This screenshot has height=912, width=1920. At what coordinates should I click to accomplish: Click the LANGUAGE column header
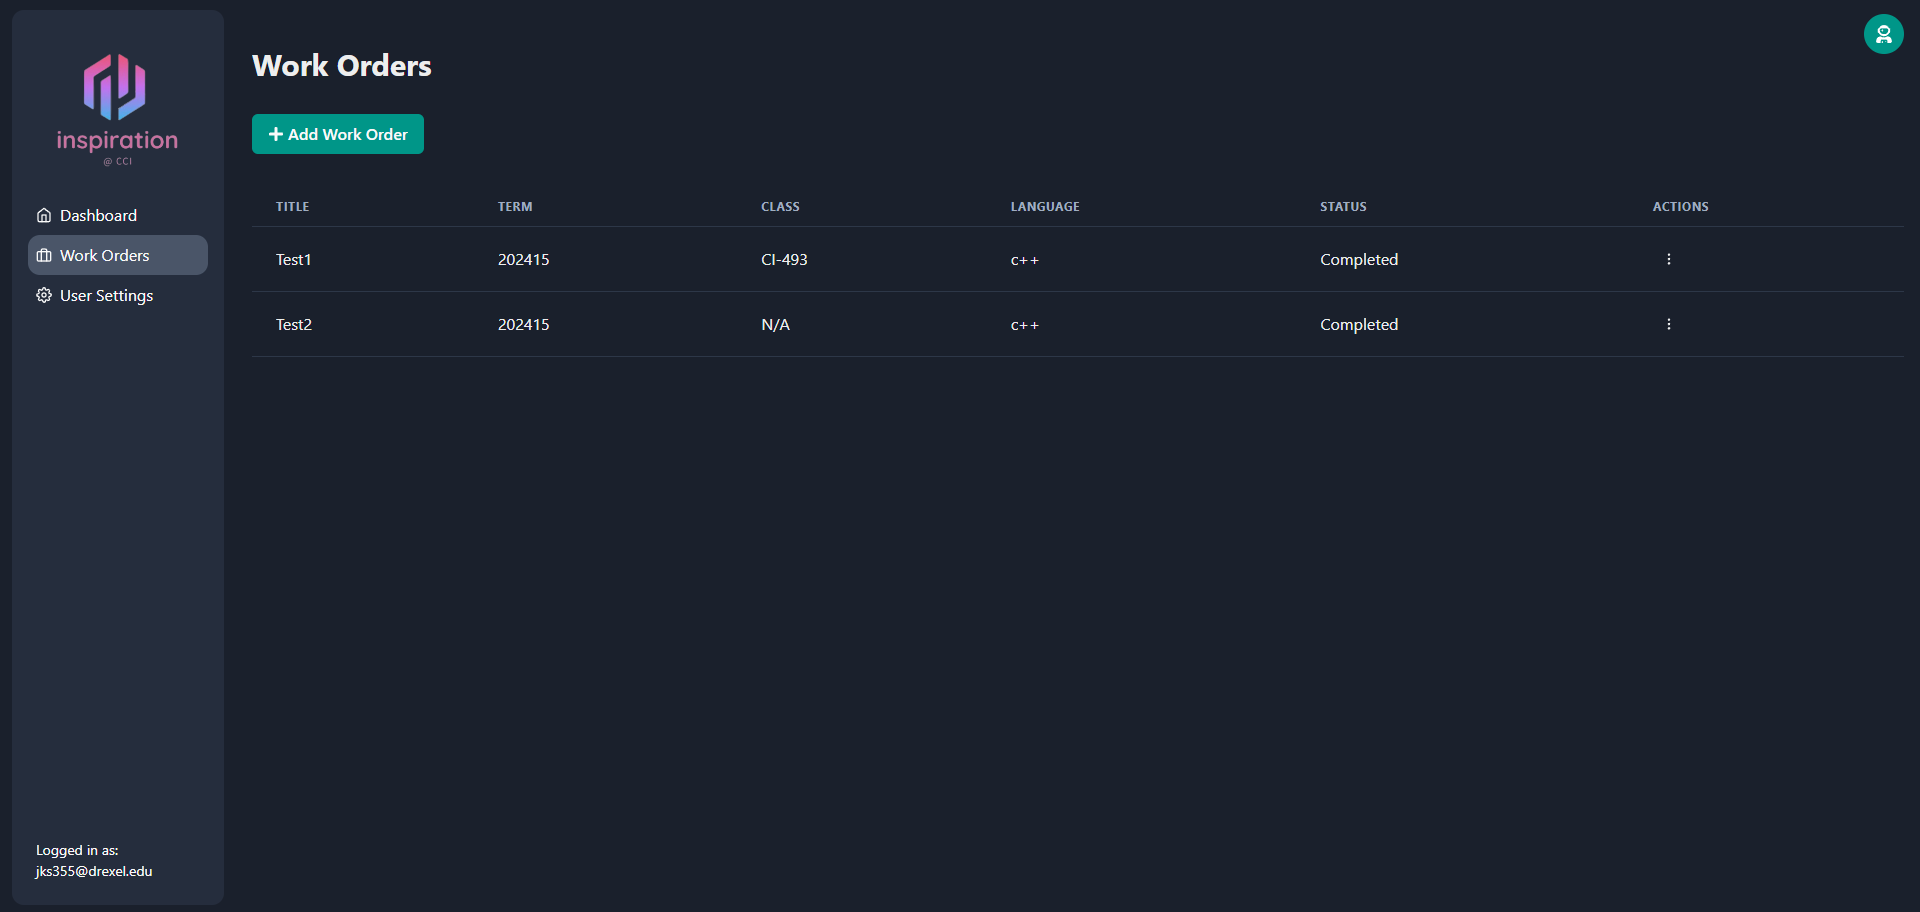[x=1044, y=206]
